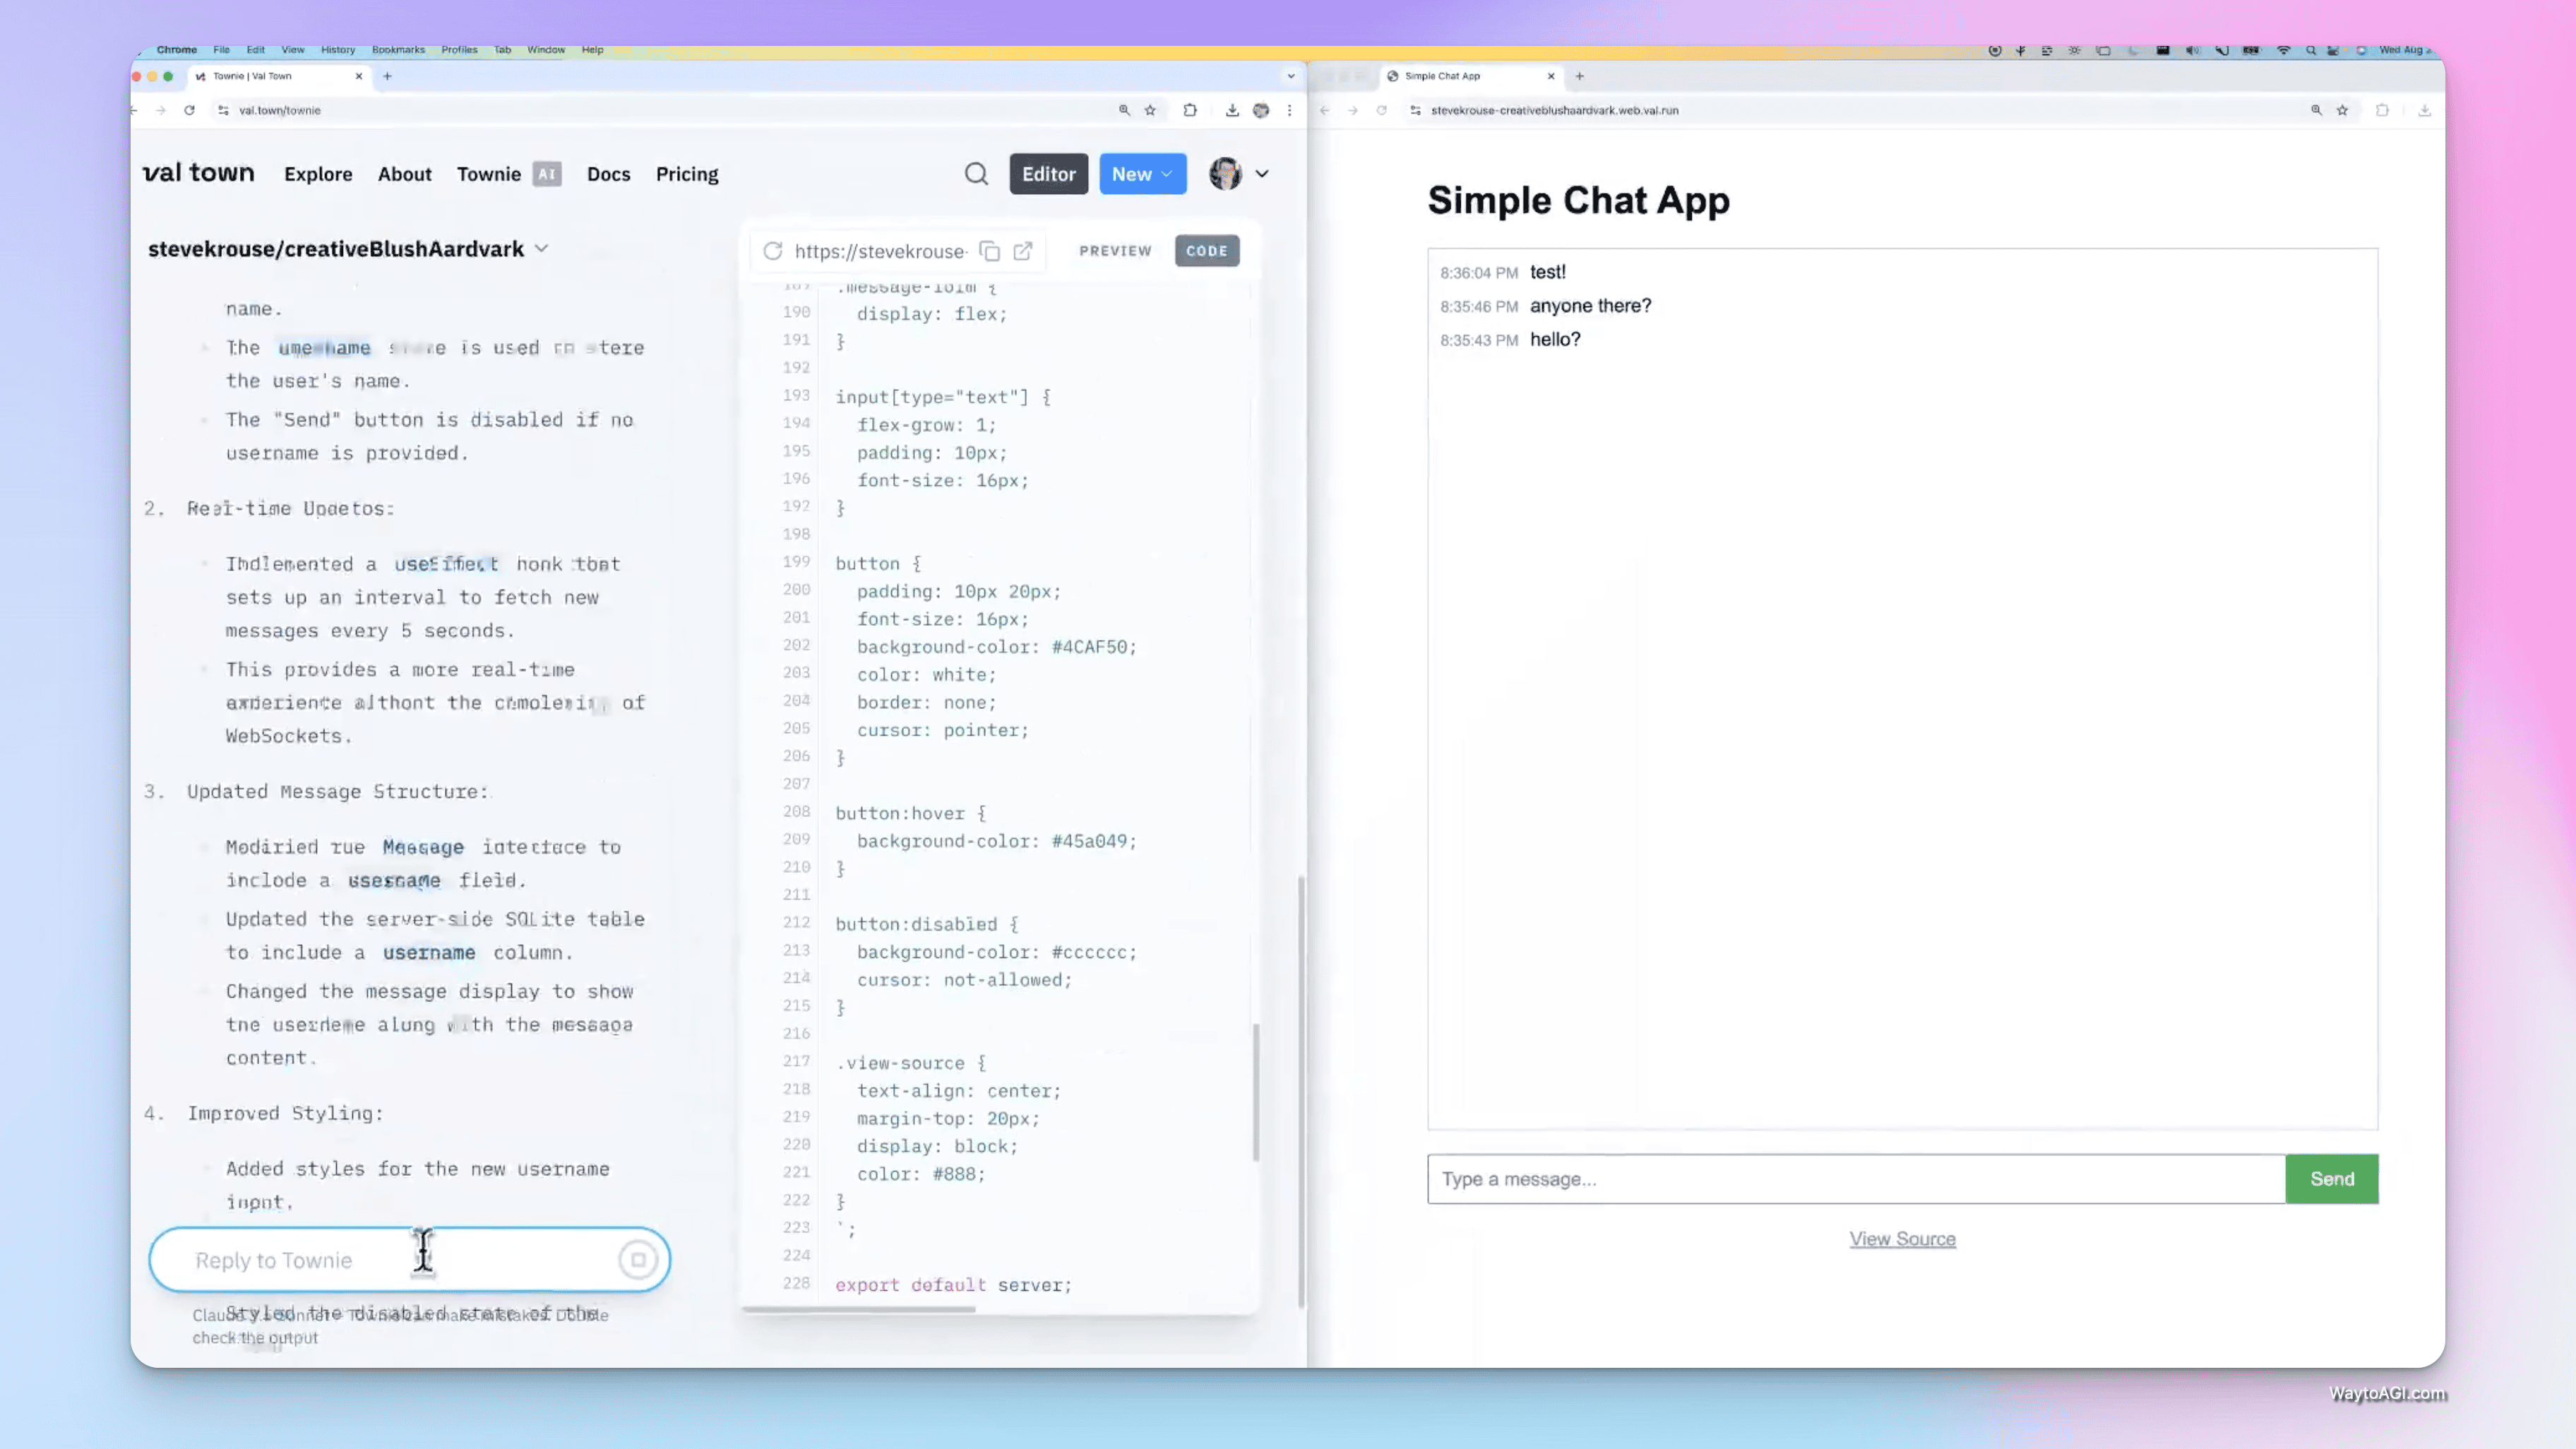Click the Editor button
The width and height of the screenshot is (2576, 1449).
[1048, 174]
